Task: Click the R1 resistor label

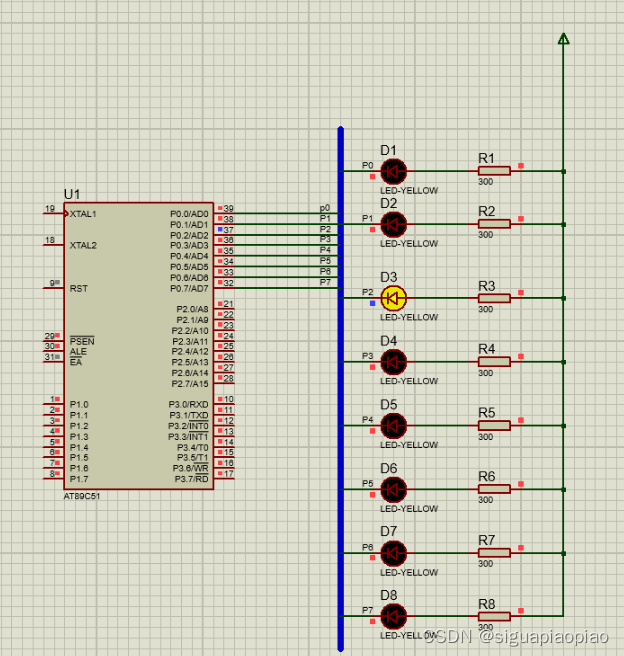Action: coord(486,158)
